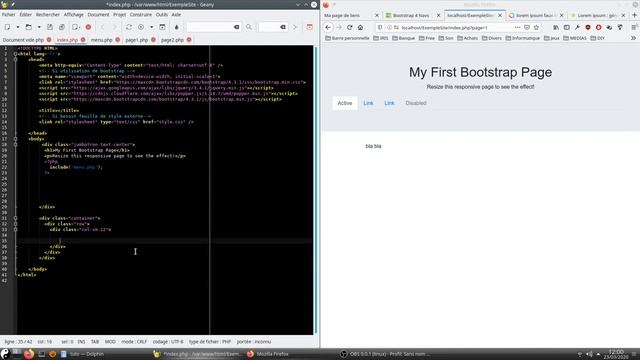The height and width of the screenshot is (360, 640).
Task: Open the Construire menu
Action: coord(141,14)
